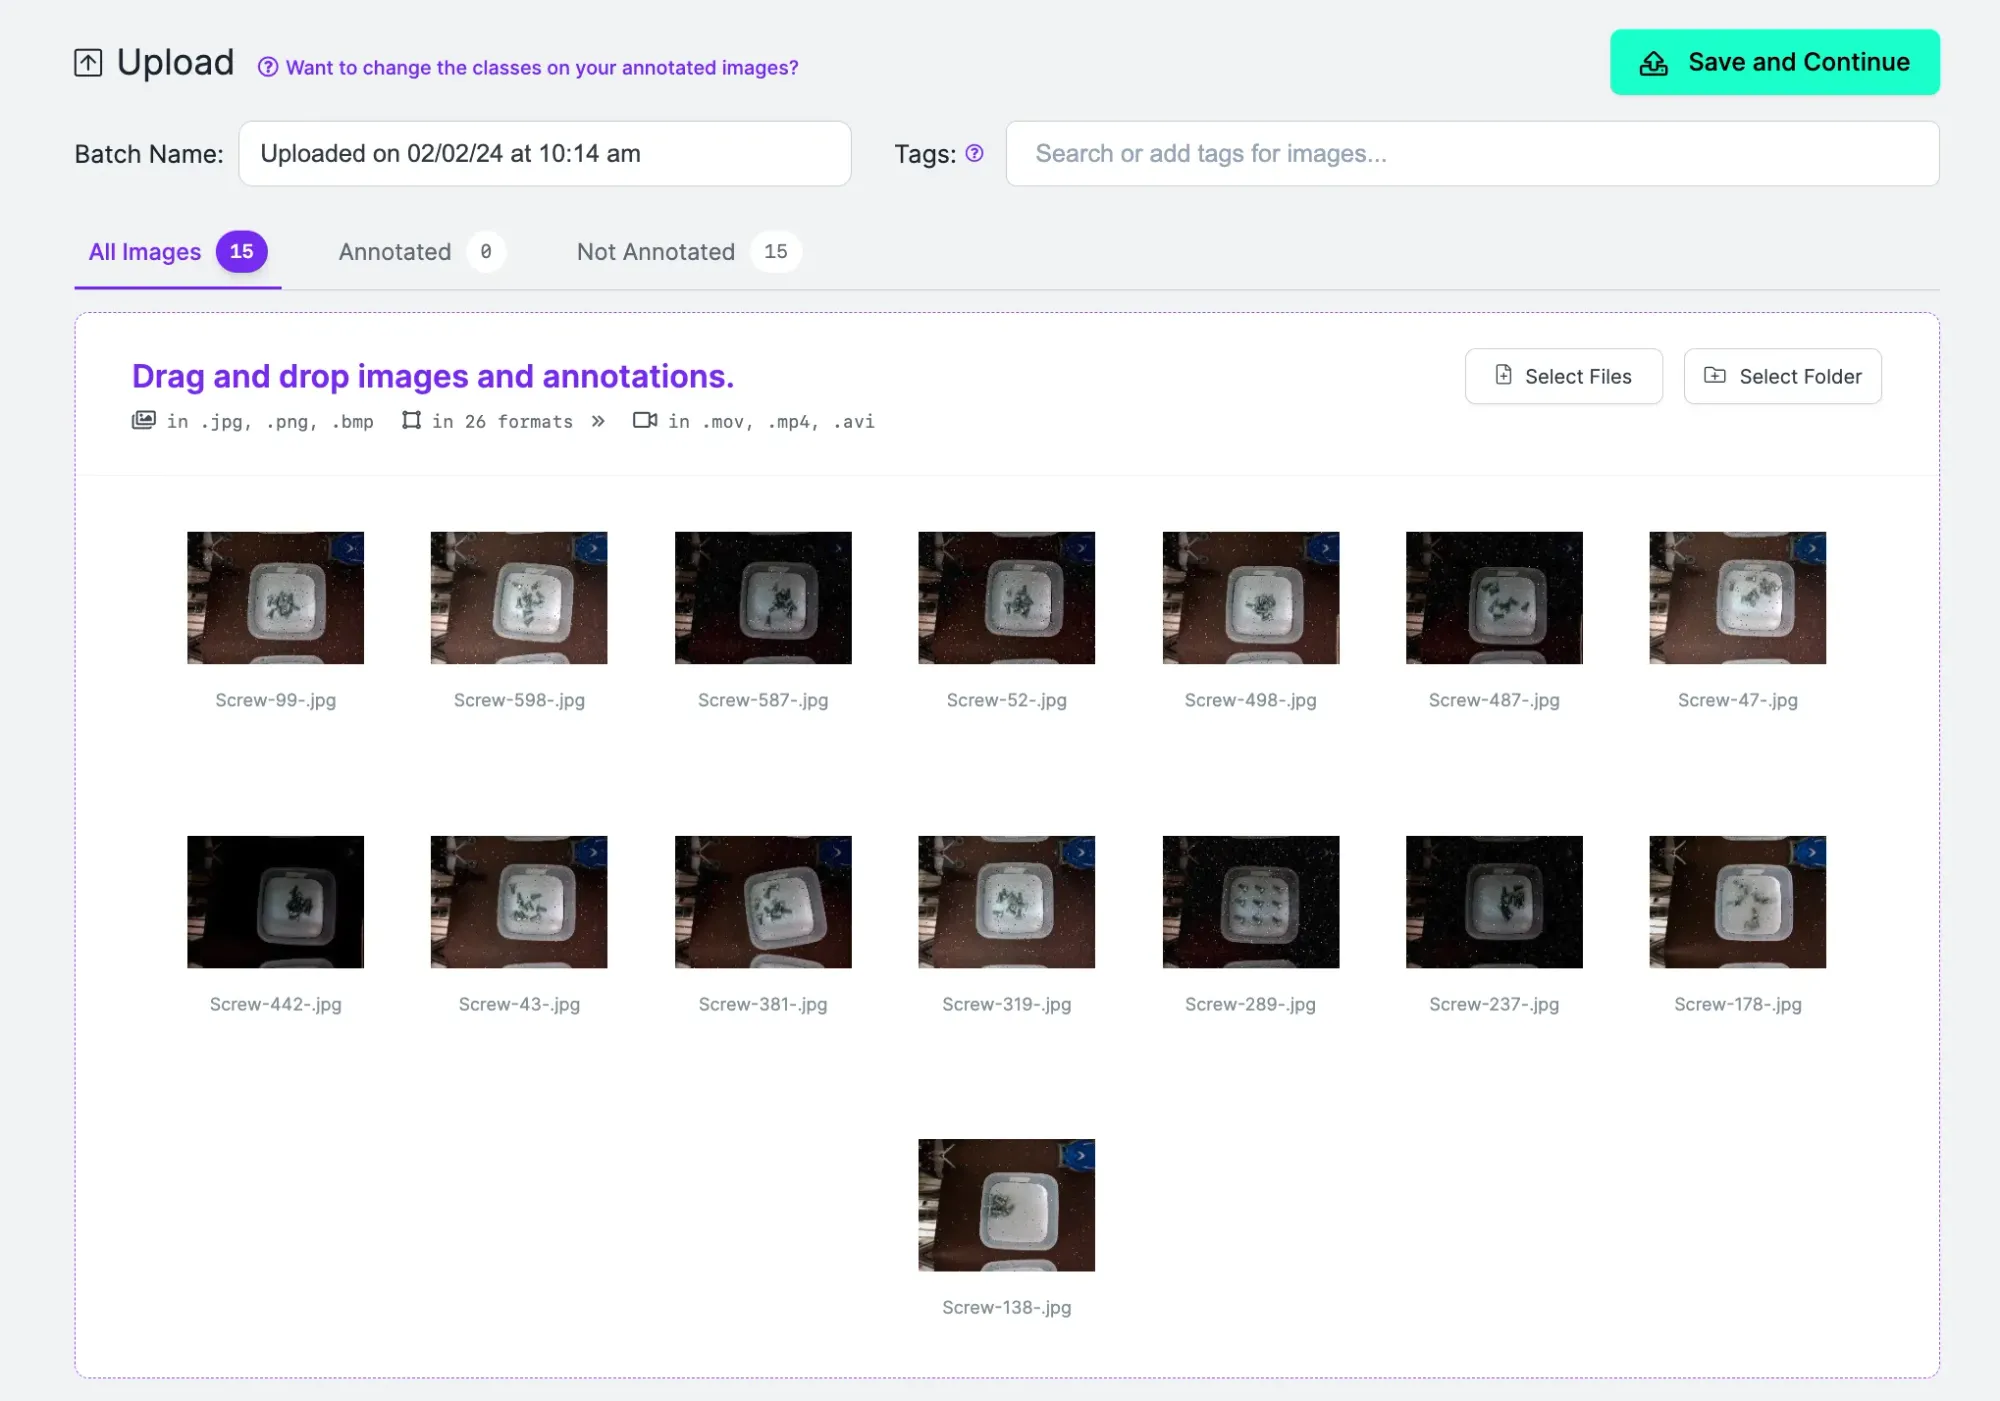Expand annotation formats with double chevron

(598, 421)
